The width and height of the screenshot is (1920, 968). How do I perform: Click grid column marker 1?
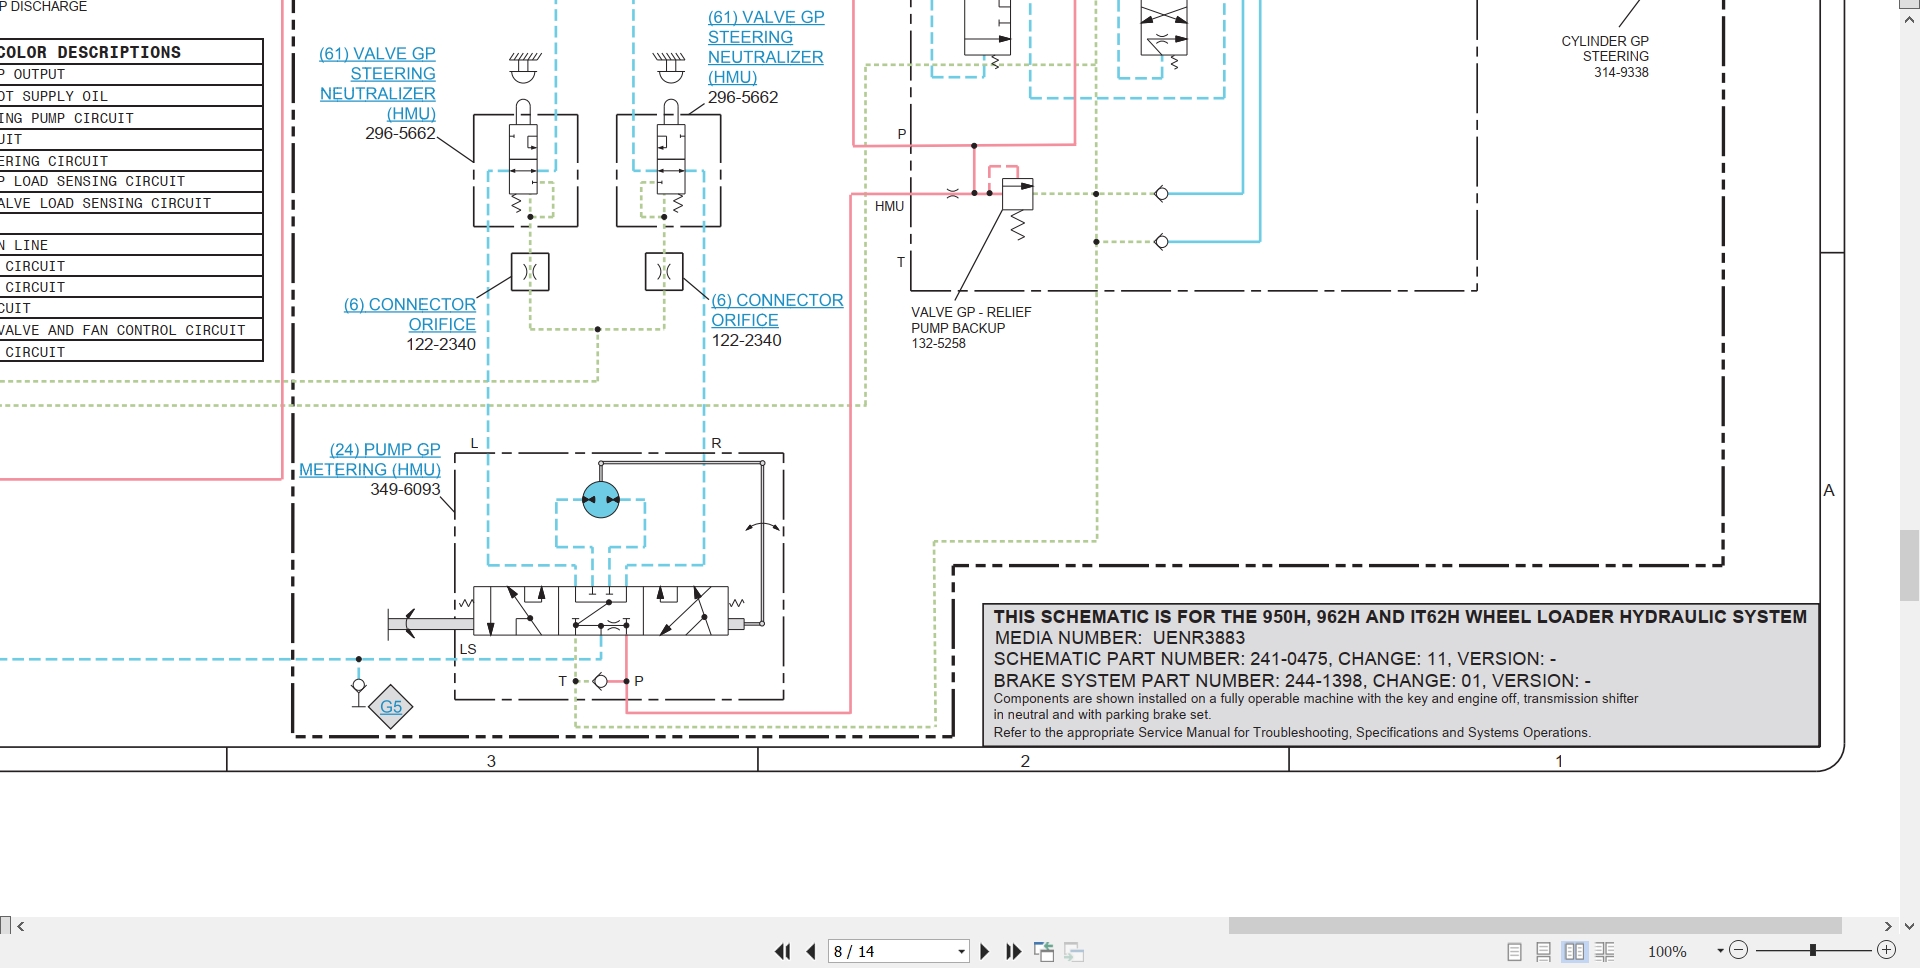coord(1559,761)
